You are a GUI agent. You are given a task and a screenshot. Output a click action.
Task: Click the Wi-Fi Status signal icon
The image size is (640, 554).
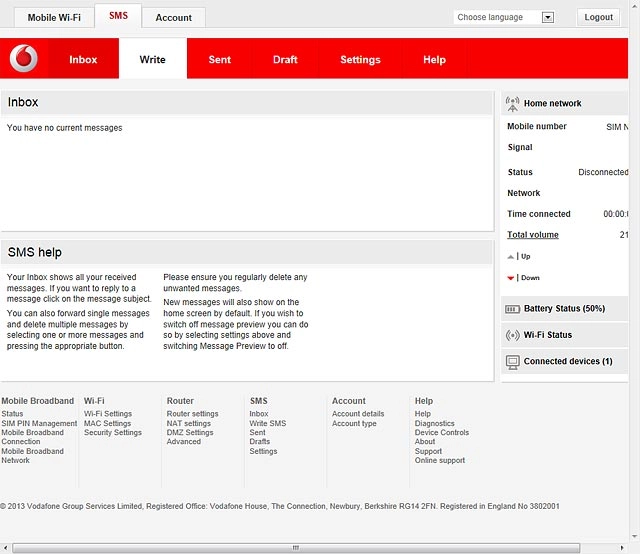(x=512, y=335)
